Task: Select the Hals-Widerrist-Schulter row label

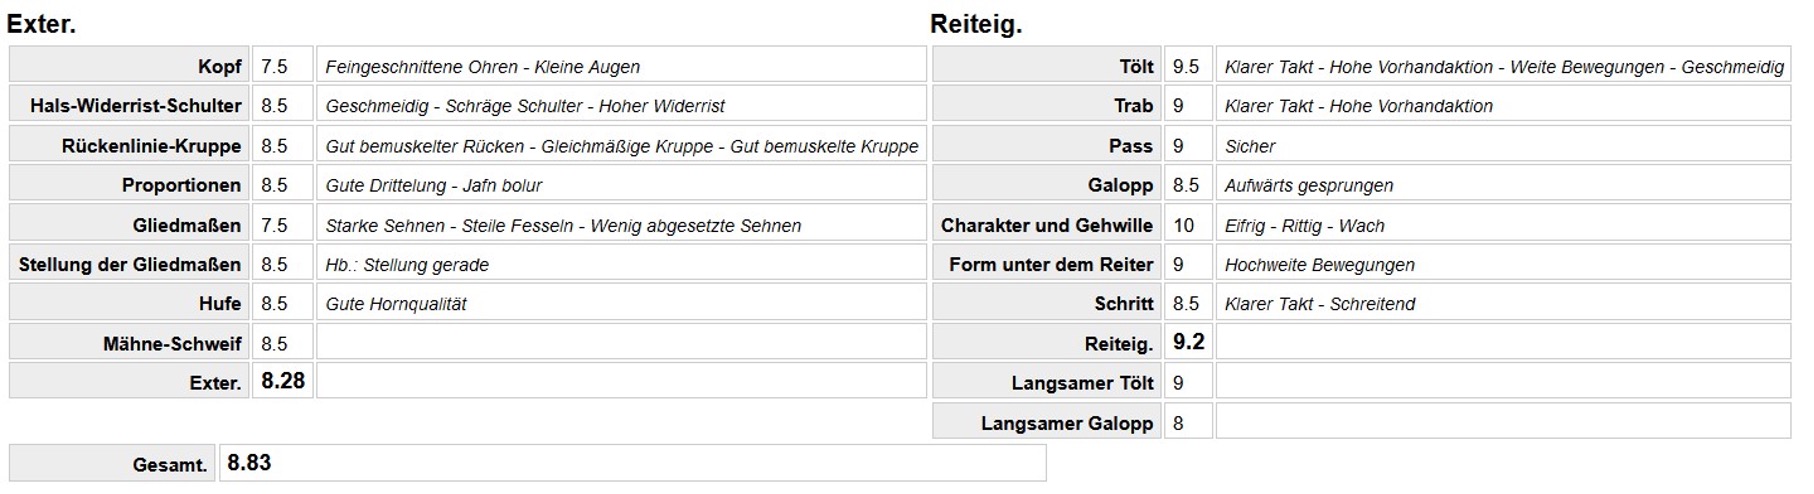Action: pos(135,105)
